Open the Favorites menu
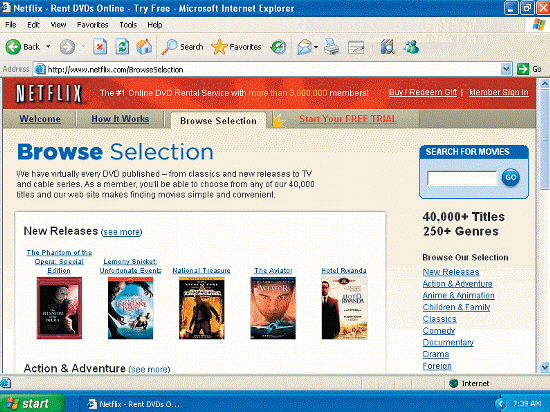 point(92,25)
